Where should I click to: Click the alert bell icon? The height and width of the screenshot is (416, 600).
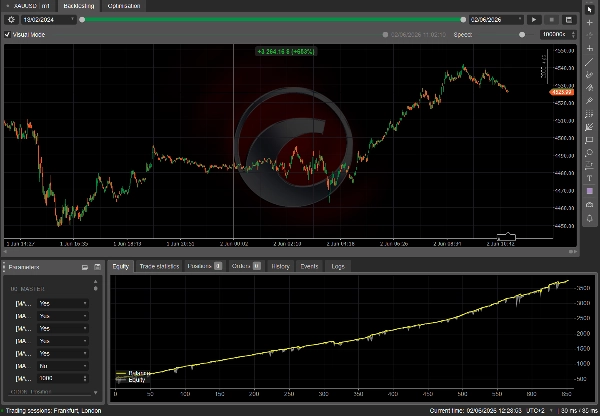[590, 218]
